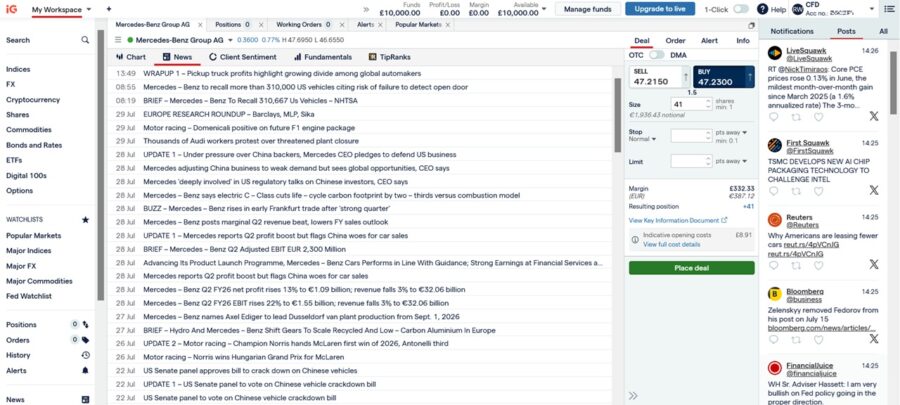Click the green Place deal button
This screenshot has width=900, height=405.
692,268
